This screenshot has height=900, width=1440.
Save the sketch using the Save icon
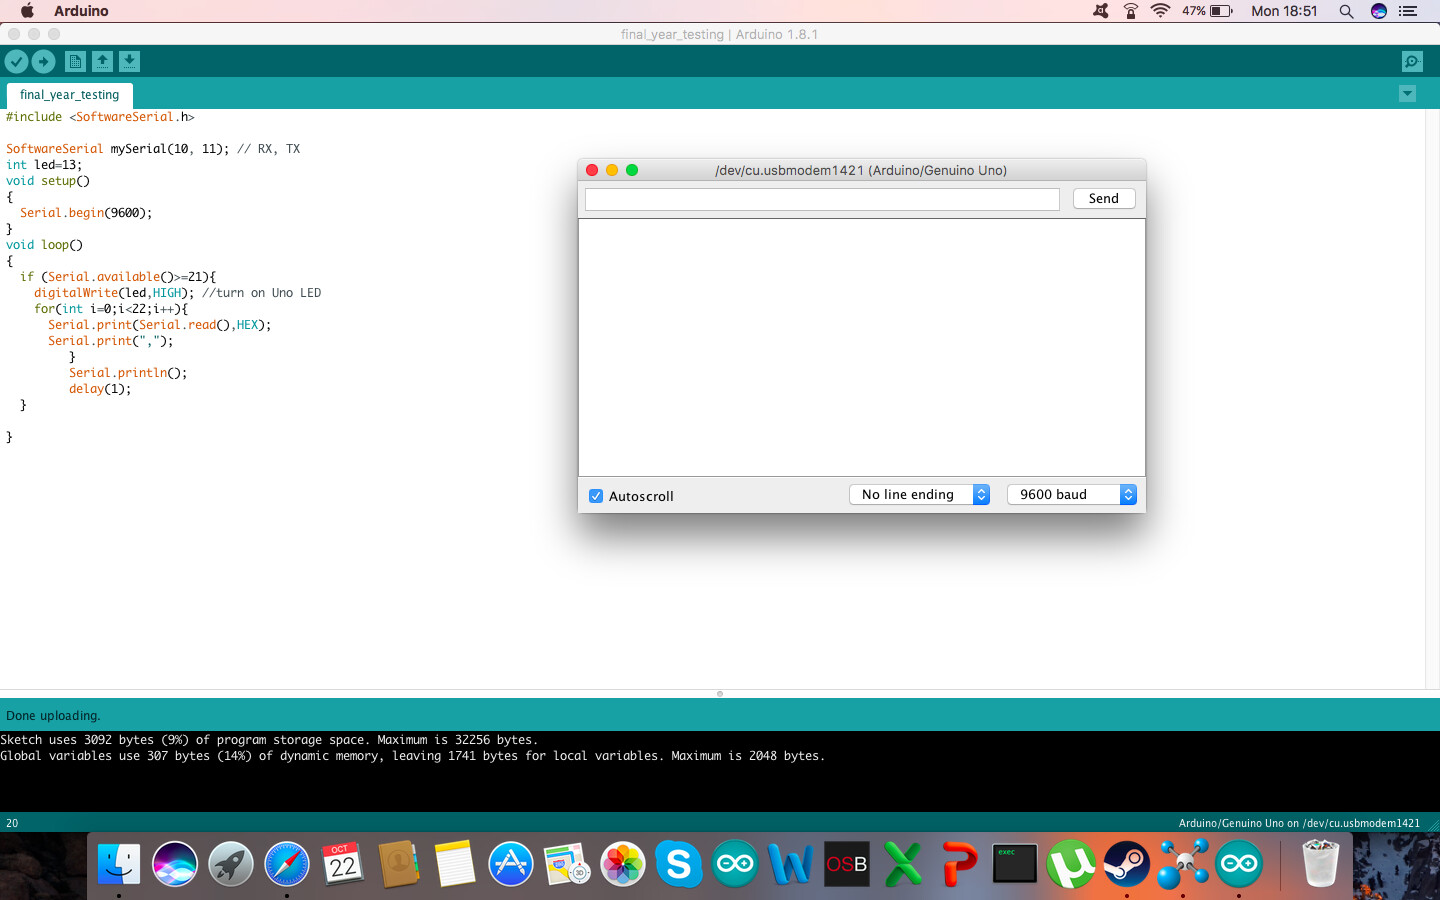tap(129, 61)
